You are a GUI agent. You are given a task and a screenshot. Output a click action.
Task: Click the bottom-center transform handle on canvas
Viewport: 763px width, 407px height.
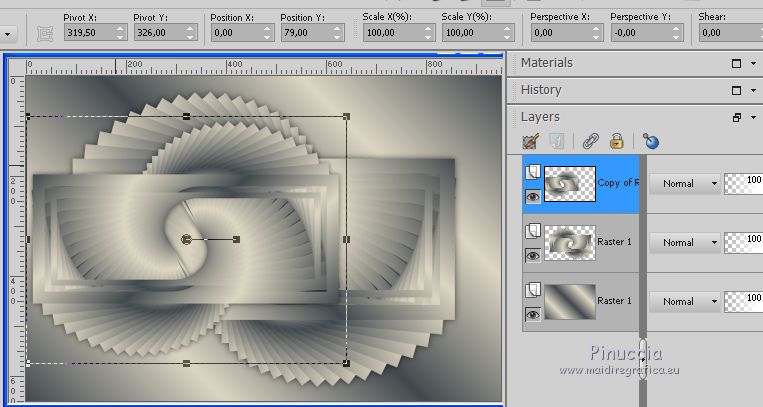click(x=186, y=363)
